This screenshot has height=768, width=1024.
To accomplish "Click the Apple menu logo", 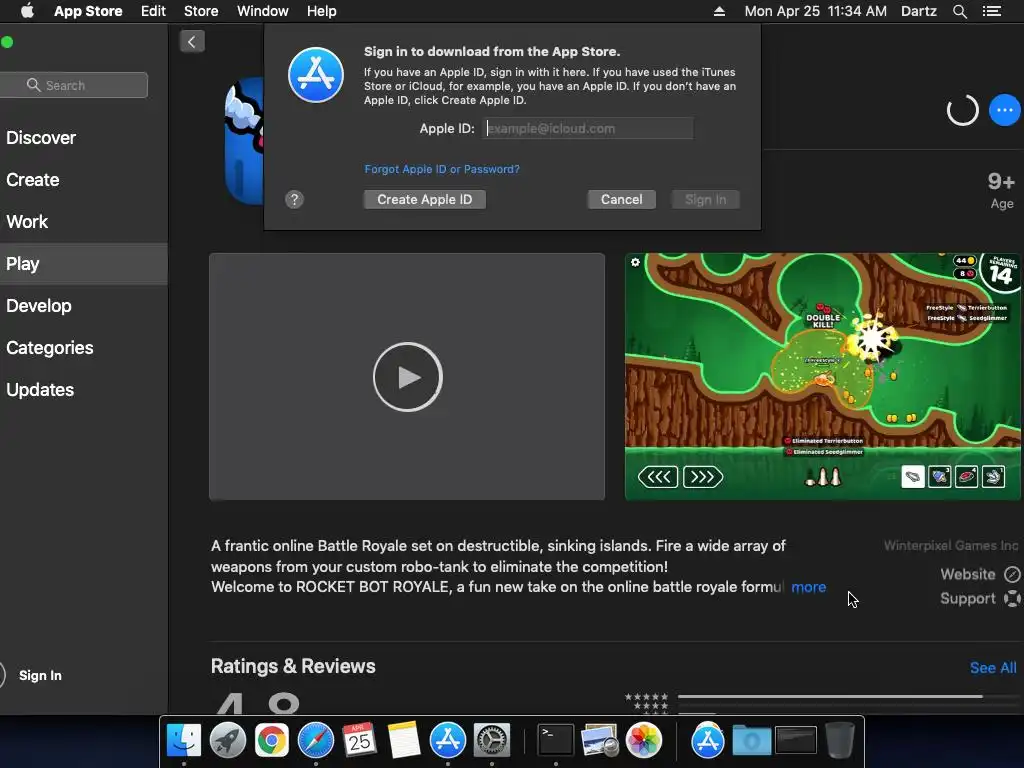I will (x=27, y=11).
